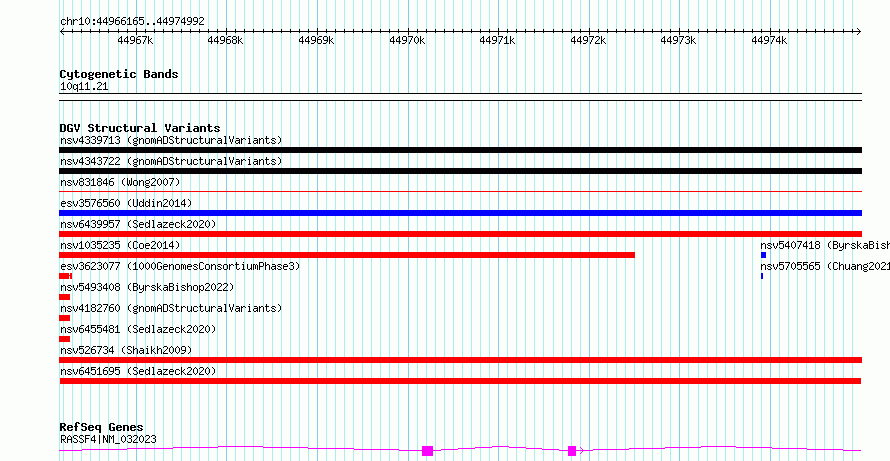Click the first magenta RASSF4 exon box

pyautogui.click(x=427, y=451)
